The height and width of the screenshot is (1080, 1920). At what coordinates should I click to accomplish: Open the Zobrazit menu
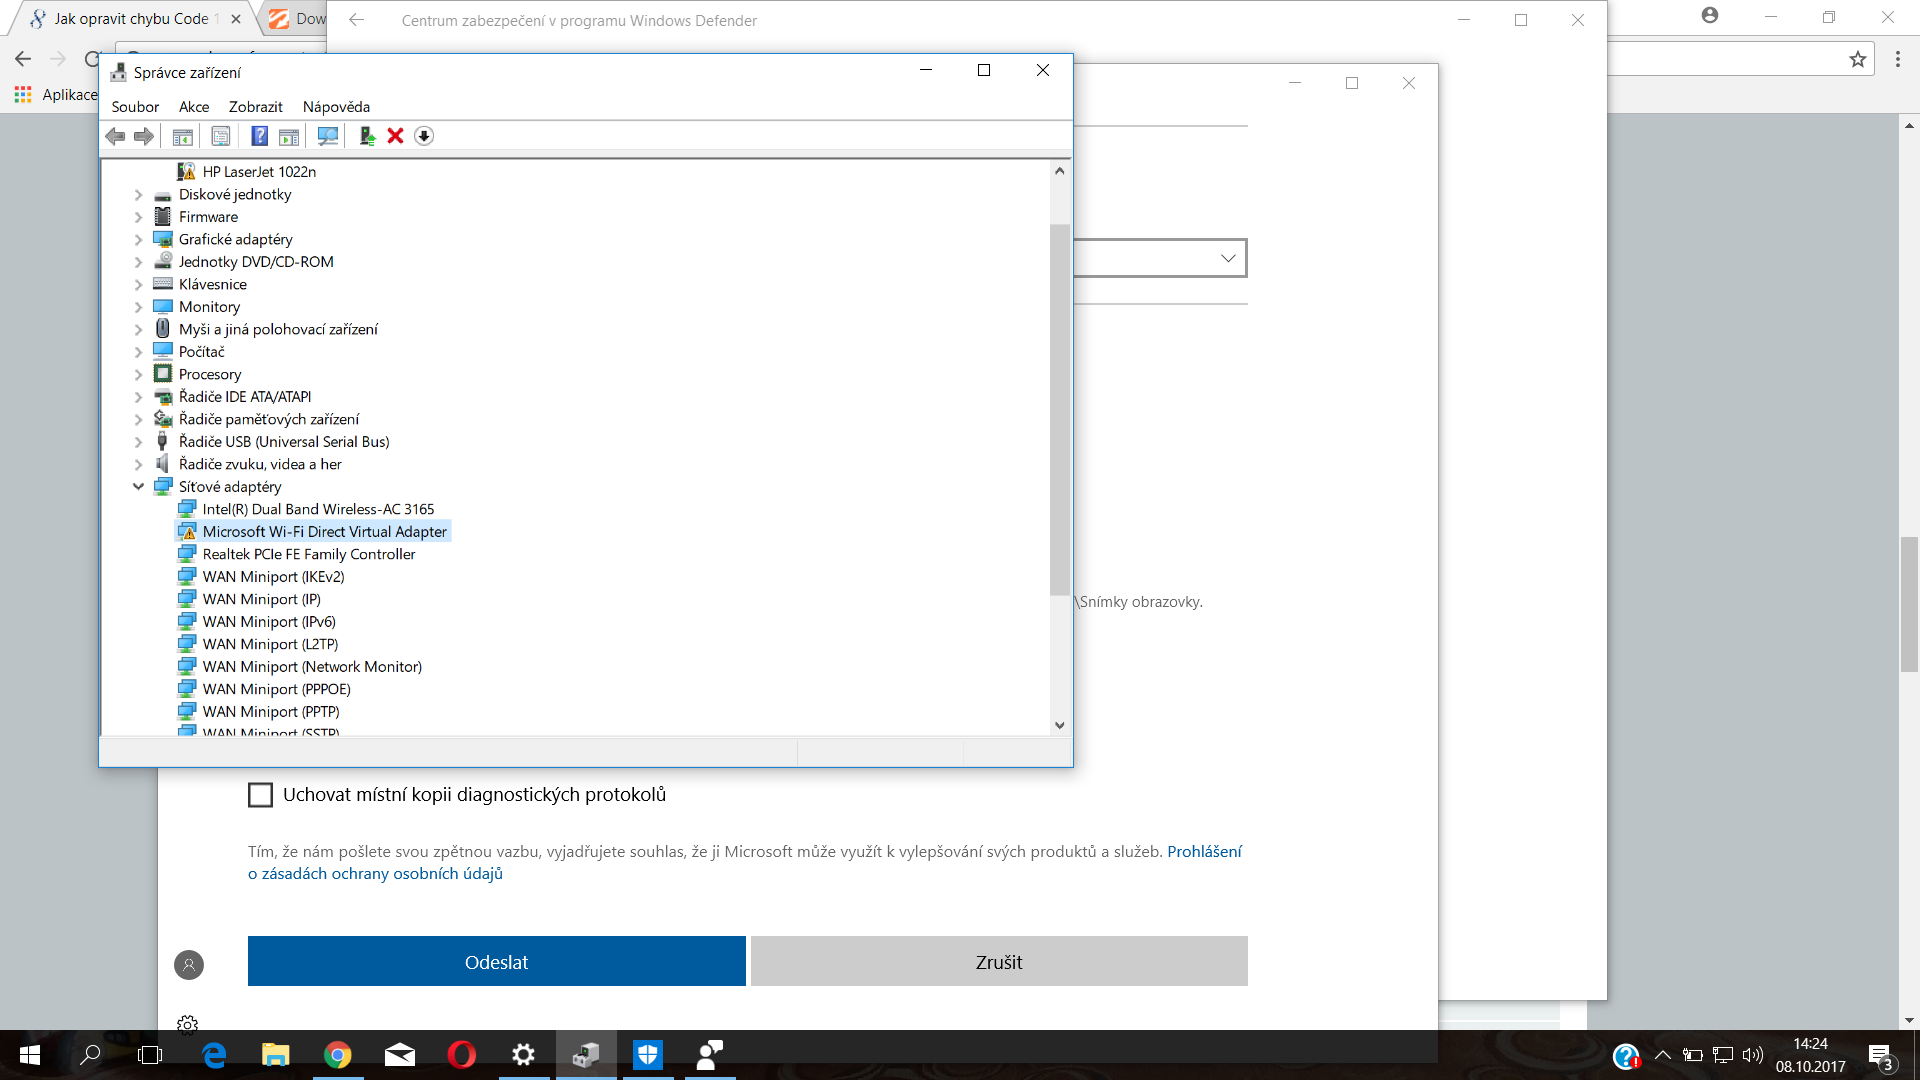(255, 107)
